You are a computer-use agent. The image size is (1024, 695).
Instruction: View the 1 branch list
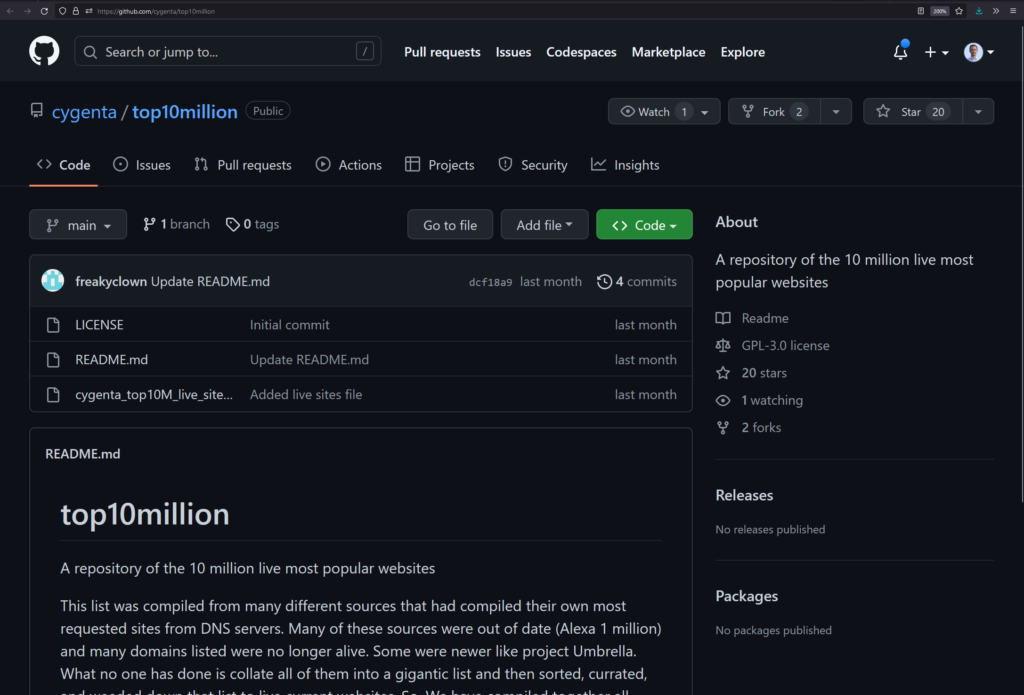pos(176,224)
